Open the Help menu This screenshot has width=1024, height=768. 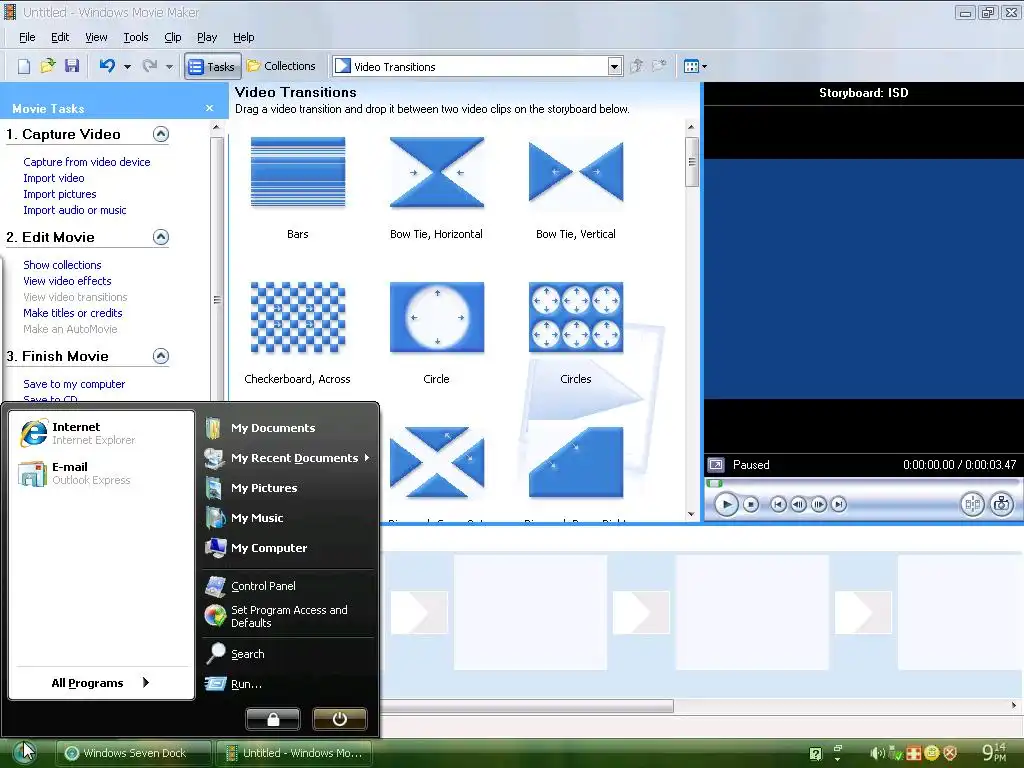(243, 37)
